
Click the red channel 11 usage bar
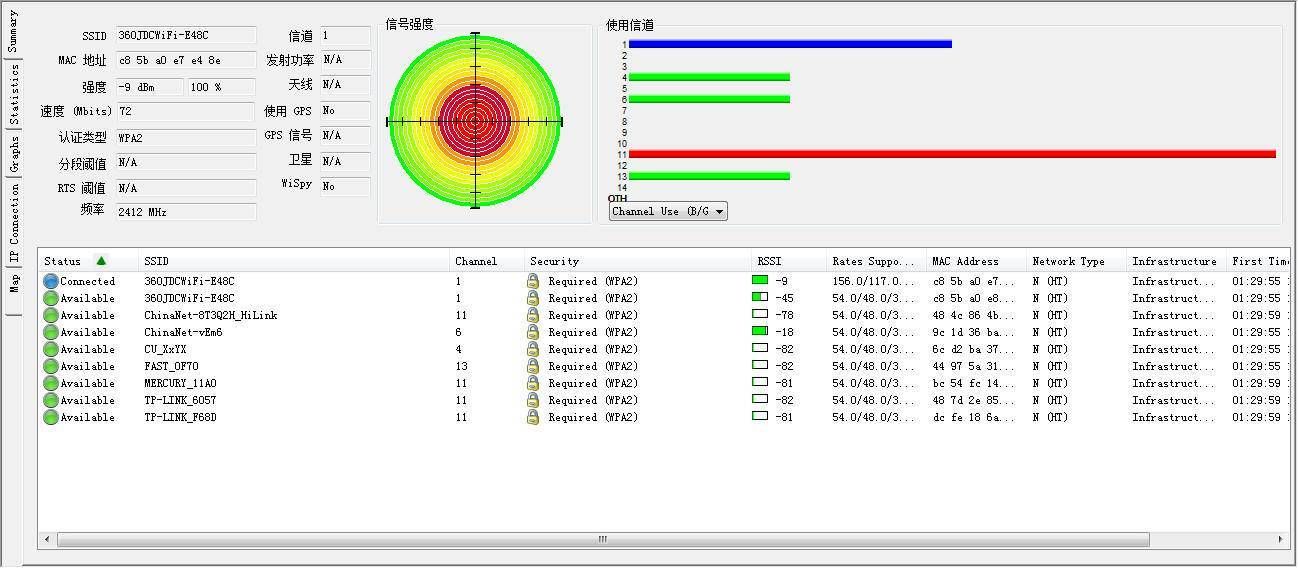click(951, 154)
